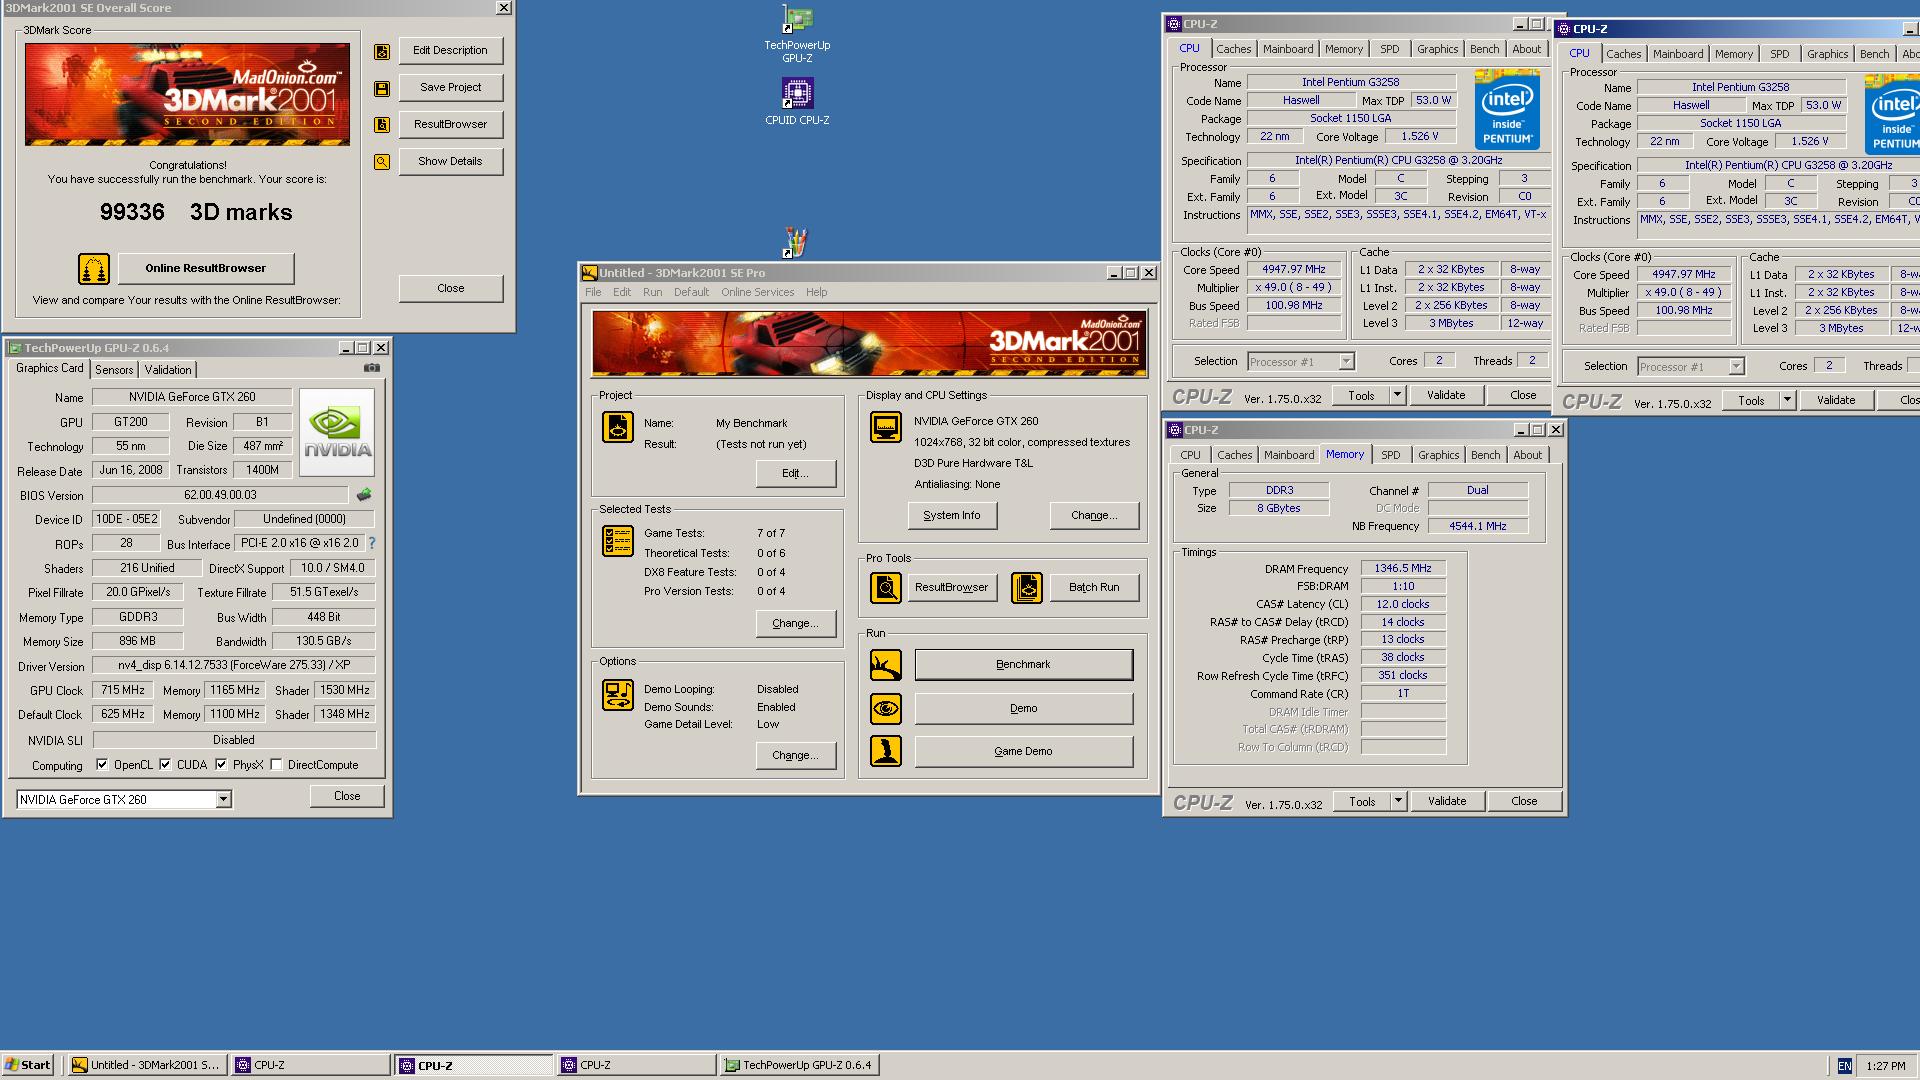Click the Show Details magnifier icon

382,162
